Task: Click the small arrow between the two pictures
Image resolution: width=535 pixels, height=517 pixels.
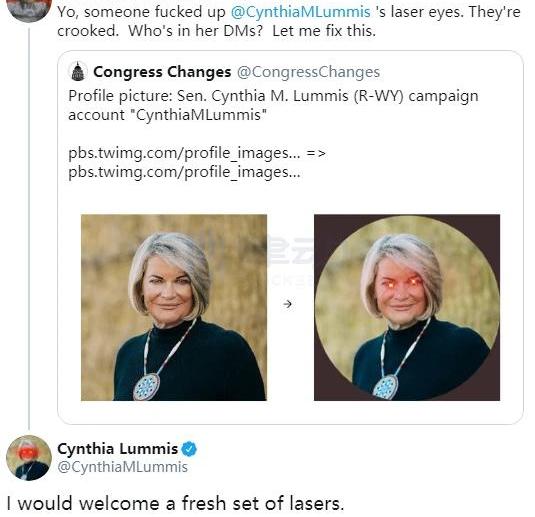Action: point(288,304)
